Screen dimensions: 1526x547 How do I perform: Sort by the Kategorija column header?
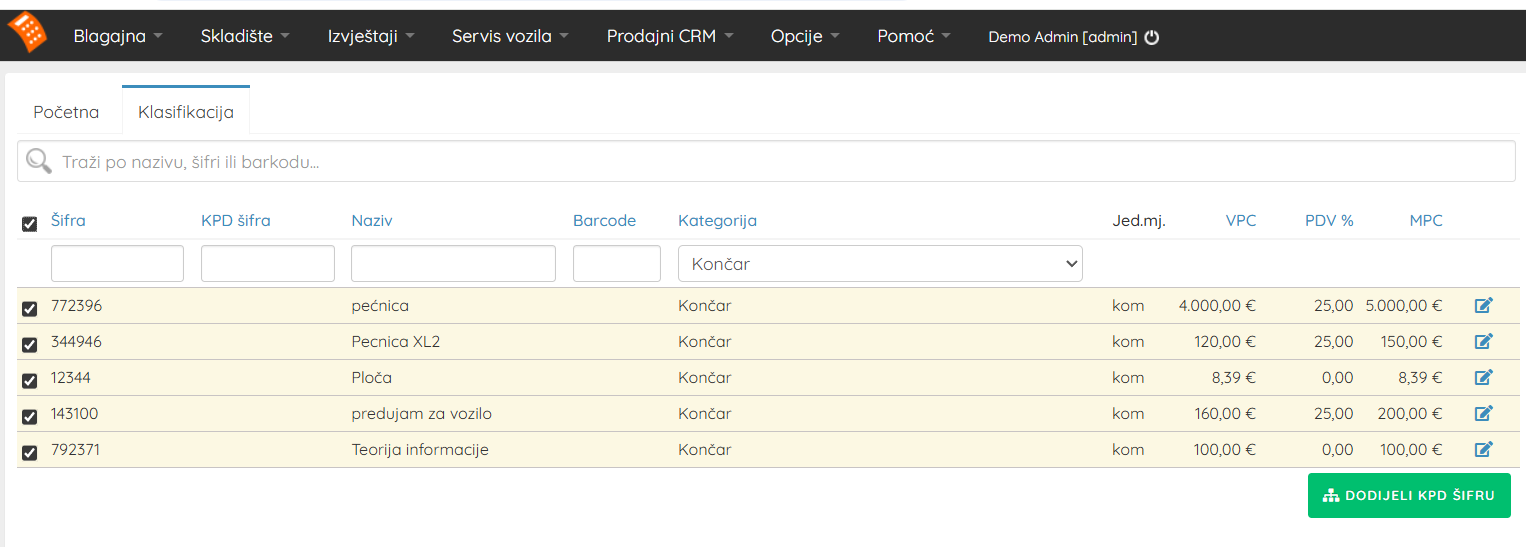pyautogui.click(x=717, y=221)
